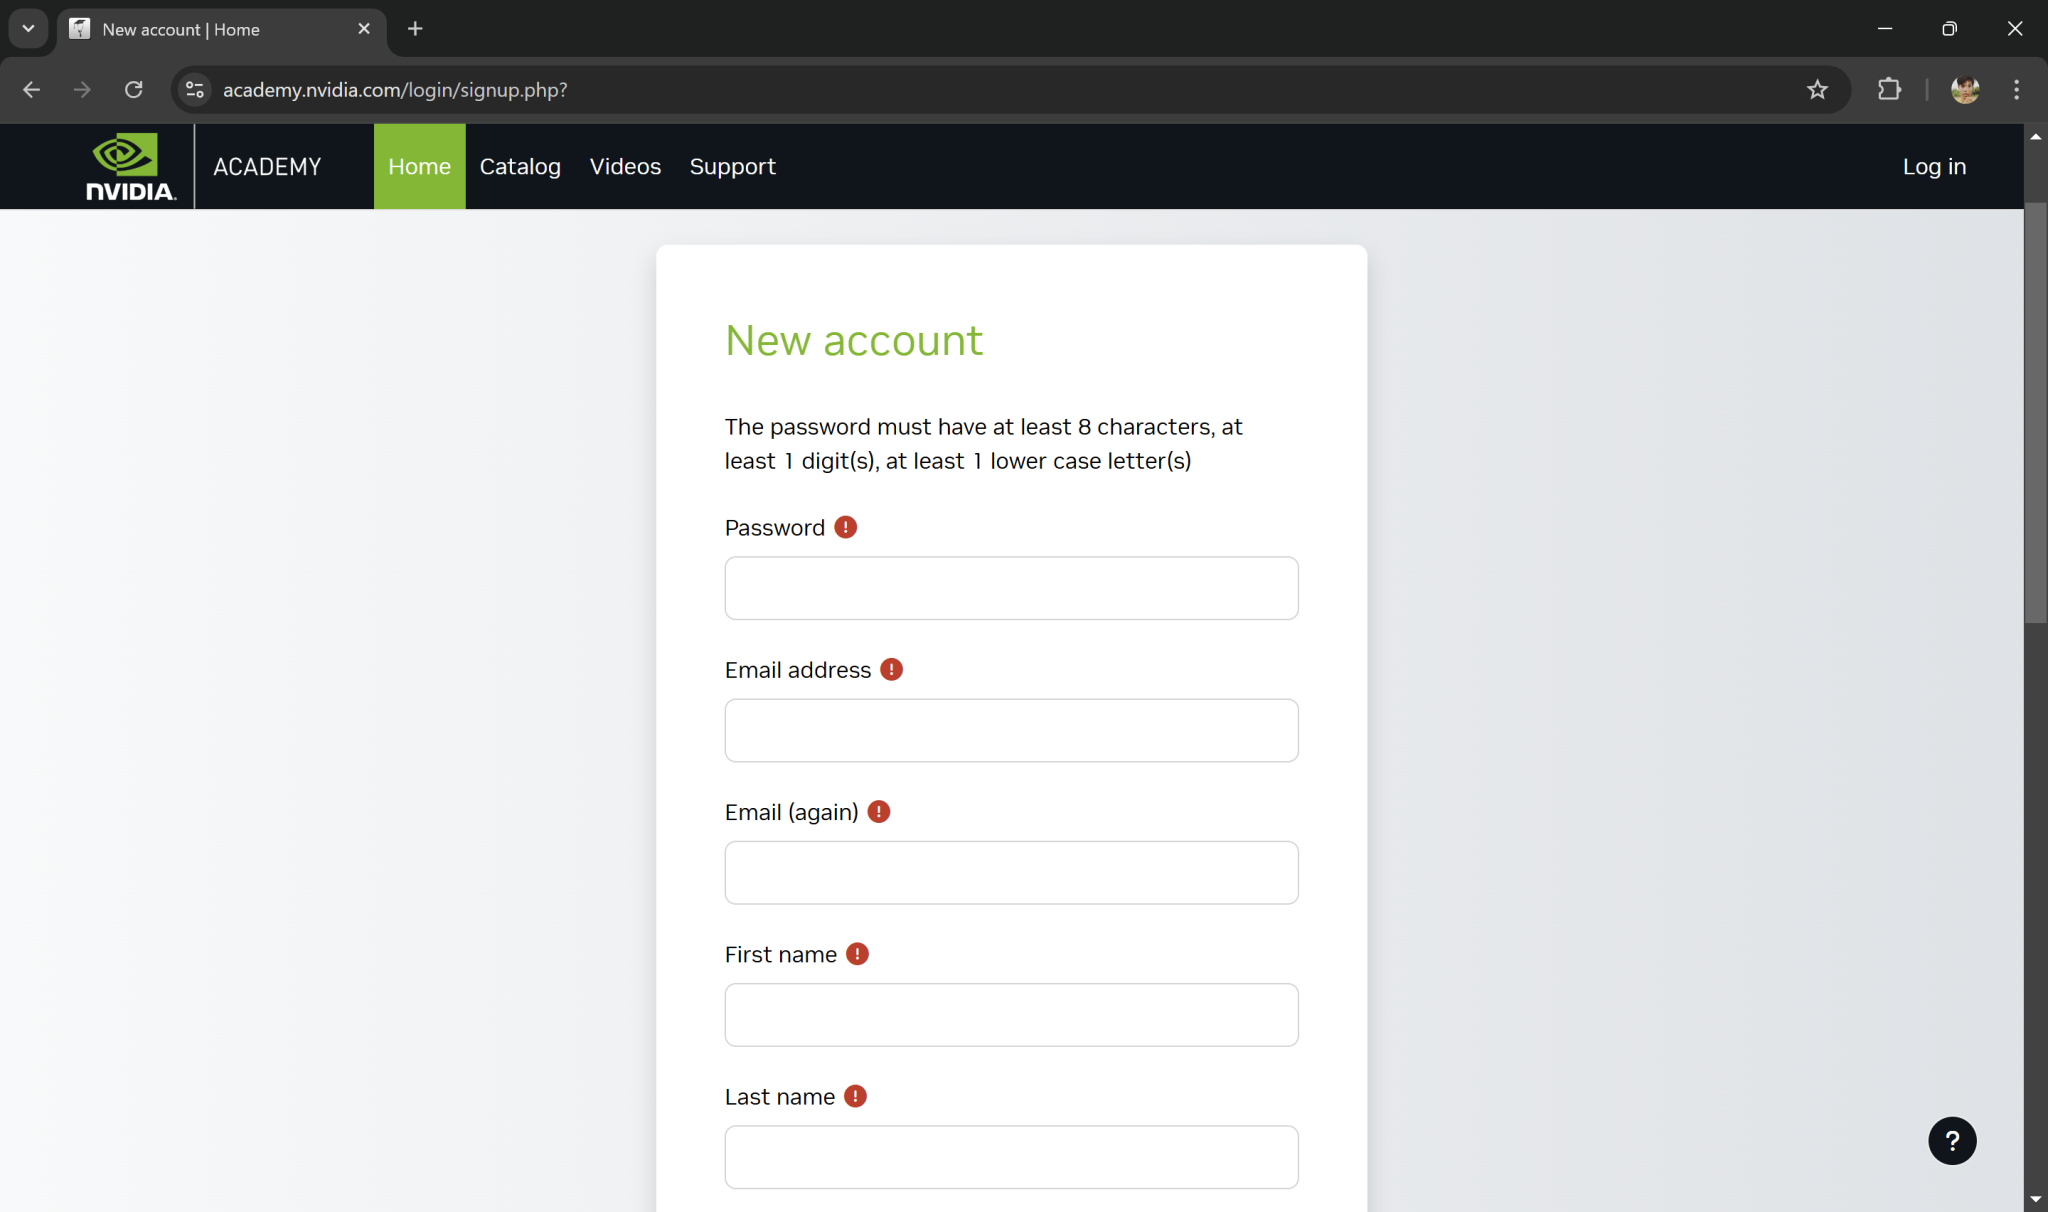This screenshot has height=1212, width=2048.
Task: Click the required-field icon next to Password
Action: coord(845,527)
